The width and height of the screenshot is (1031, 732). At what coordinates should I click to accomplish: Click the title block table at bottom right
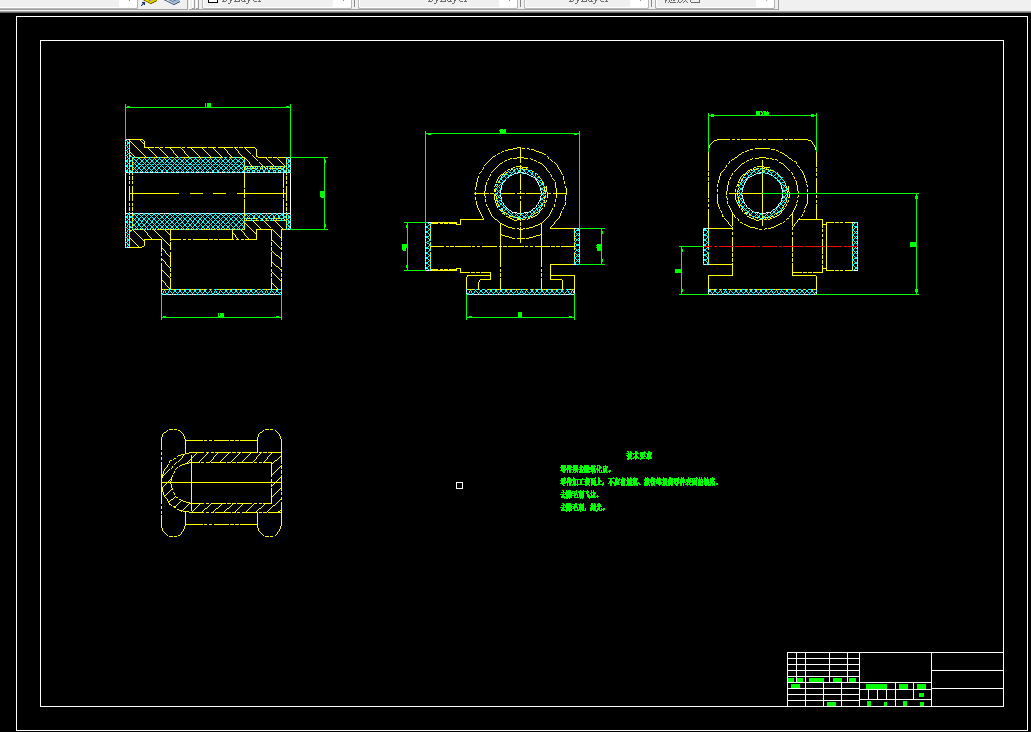tap(895, 679)
